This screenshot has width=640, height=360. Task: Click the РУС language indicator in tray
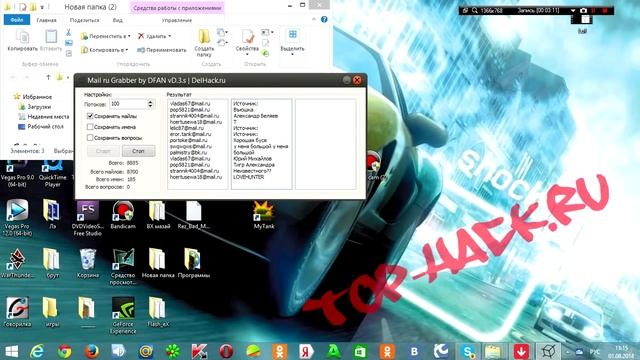[594, 352]
